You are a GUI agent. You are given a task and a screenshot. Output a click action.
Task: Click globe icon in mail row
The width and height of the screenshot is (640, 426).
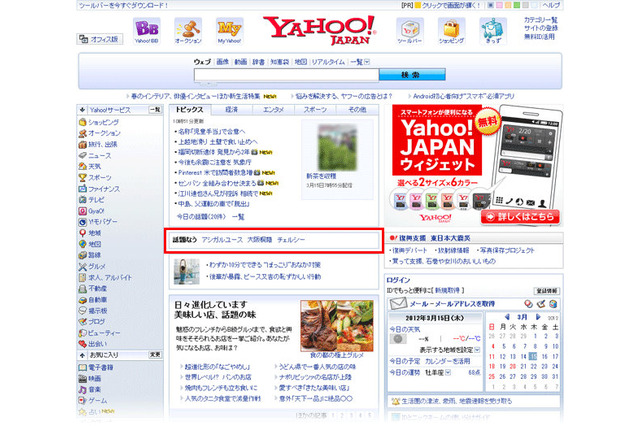(x=553, y=304)
